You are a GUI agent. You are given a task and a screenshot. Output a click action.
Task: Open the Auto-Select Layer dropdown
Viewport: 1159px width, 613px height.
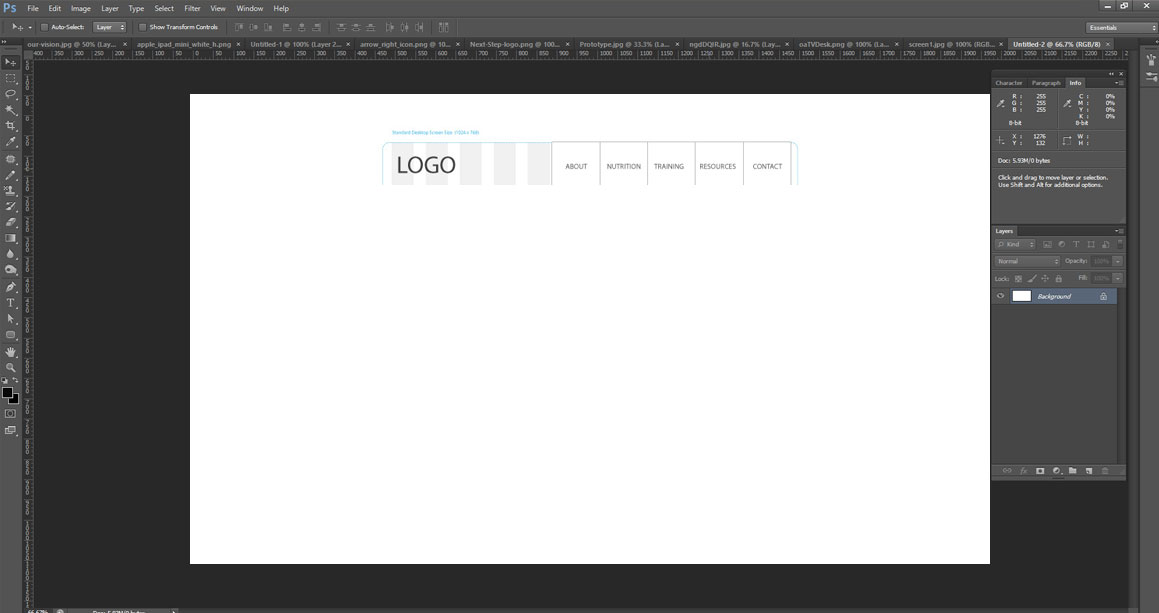pos(109,27)
